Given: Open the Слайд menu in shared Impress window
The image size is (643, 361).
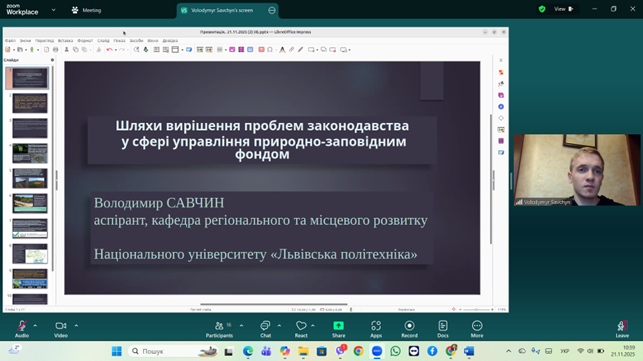Looking at the screenshot, I should pyautogui.click(x=103, y=41).
